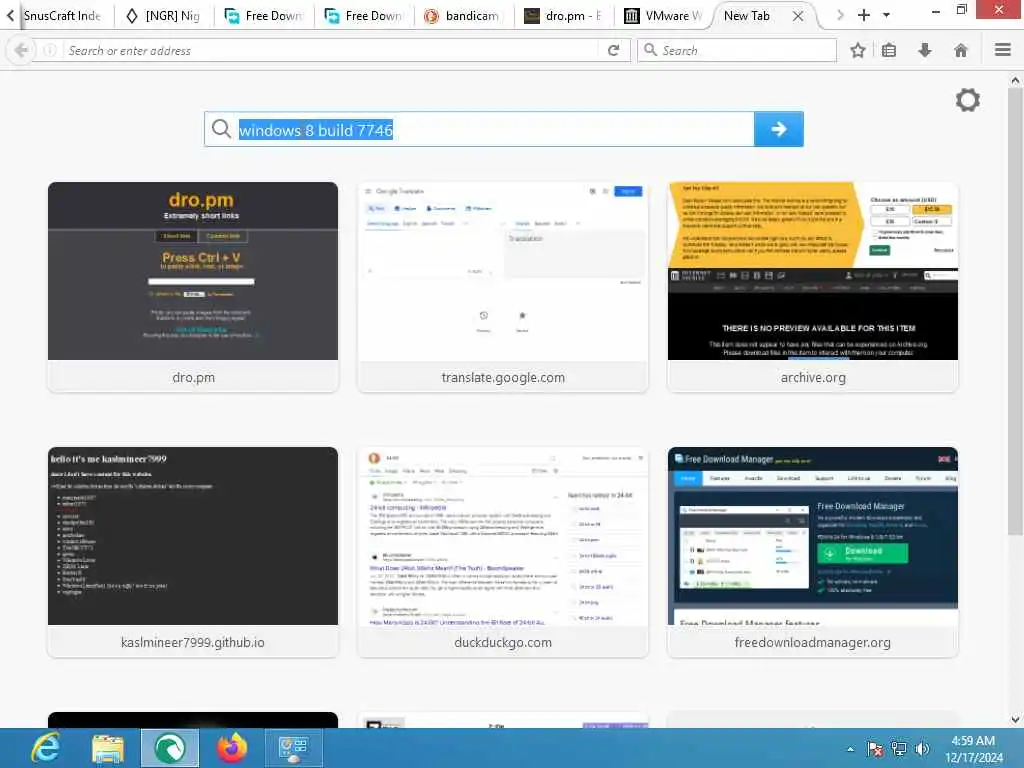1024x768 pixels.
Task: Switch to the first Free Download tab
Action: pos(265,16)
